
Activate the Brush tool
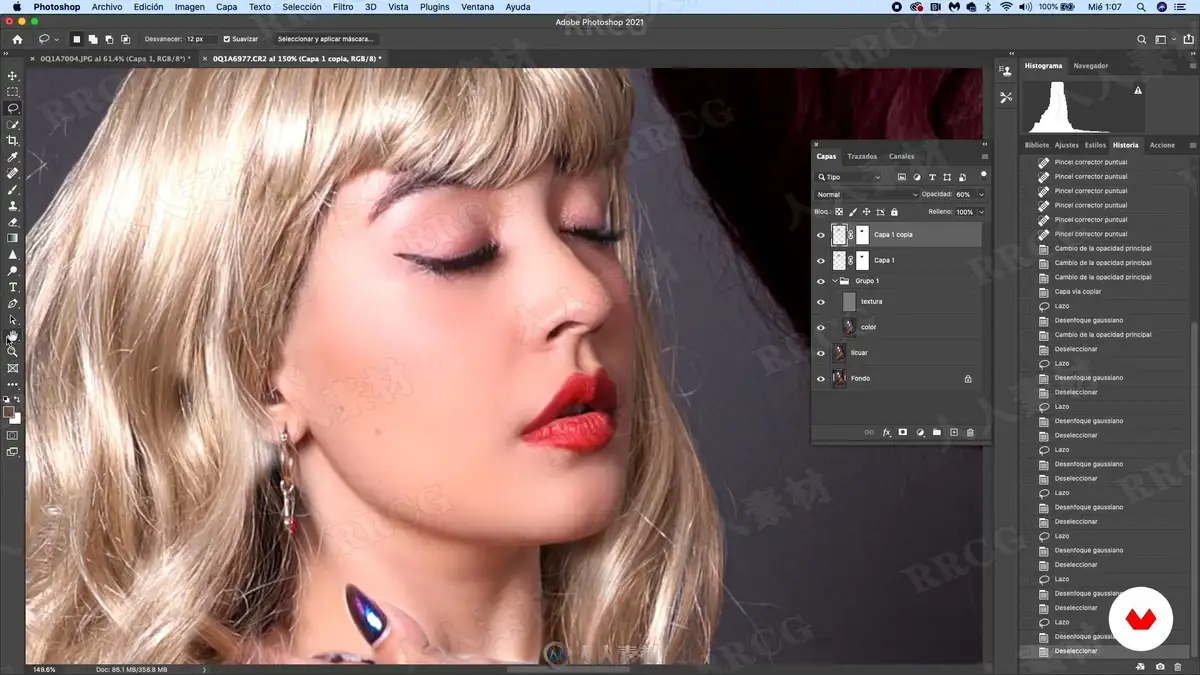coord(13,189)
